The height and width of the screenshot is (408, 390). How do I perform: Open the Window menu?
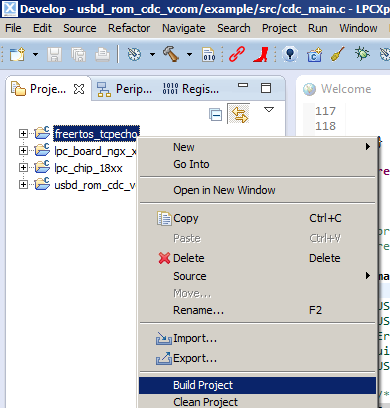click(x=358, y=28)
